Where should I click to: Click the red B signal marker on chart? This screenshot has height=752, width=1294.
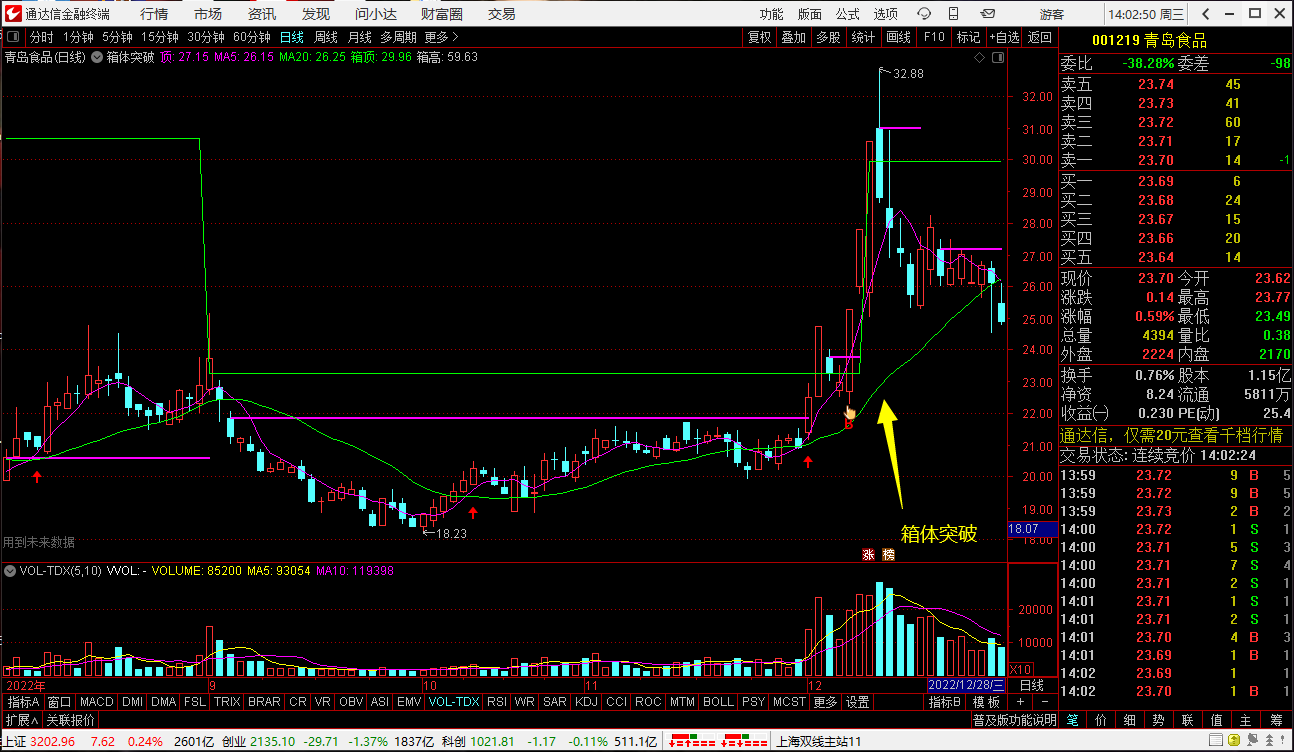[848, 425]
